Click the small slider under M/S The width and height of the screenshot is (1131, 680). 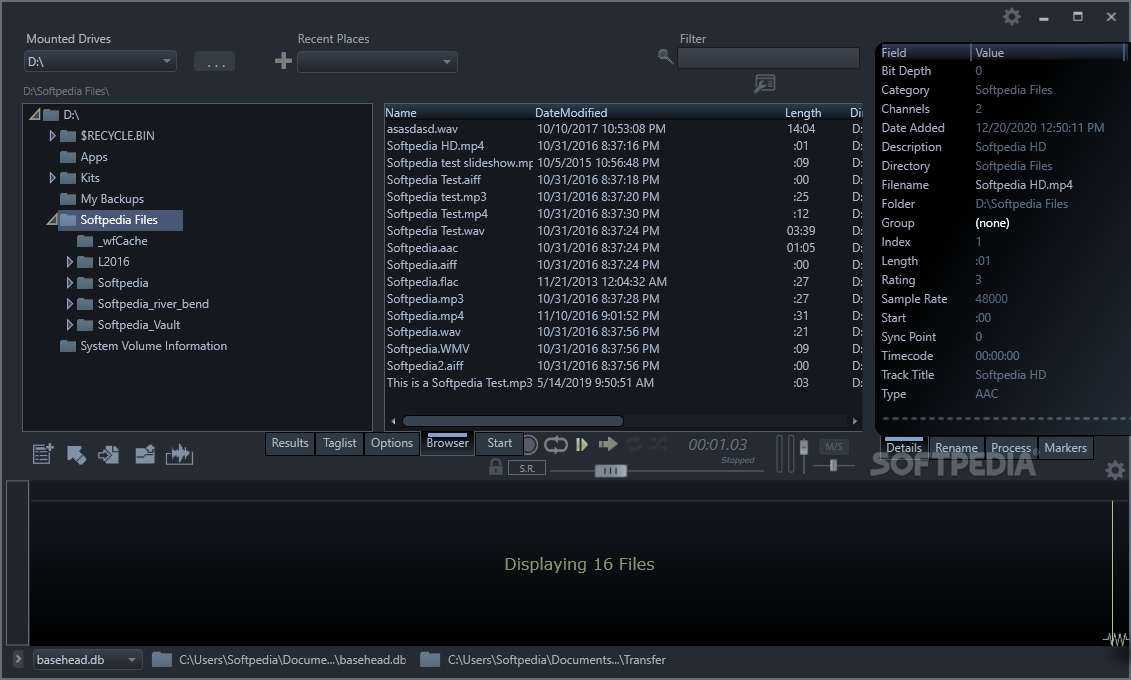[833, 466]
